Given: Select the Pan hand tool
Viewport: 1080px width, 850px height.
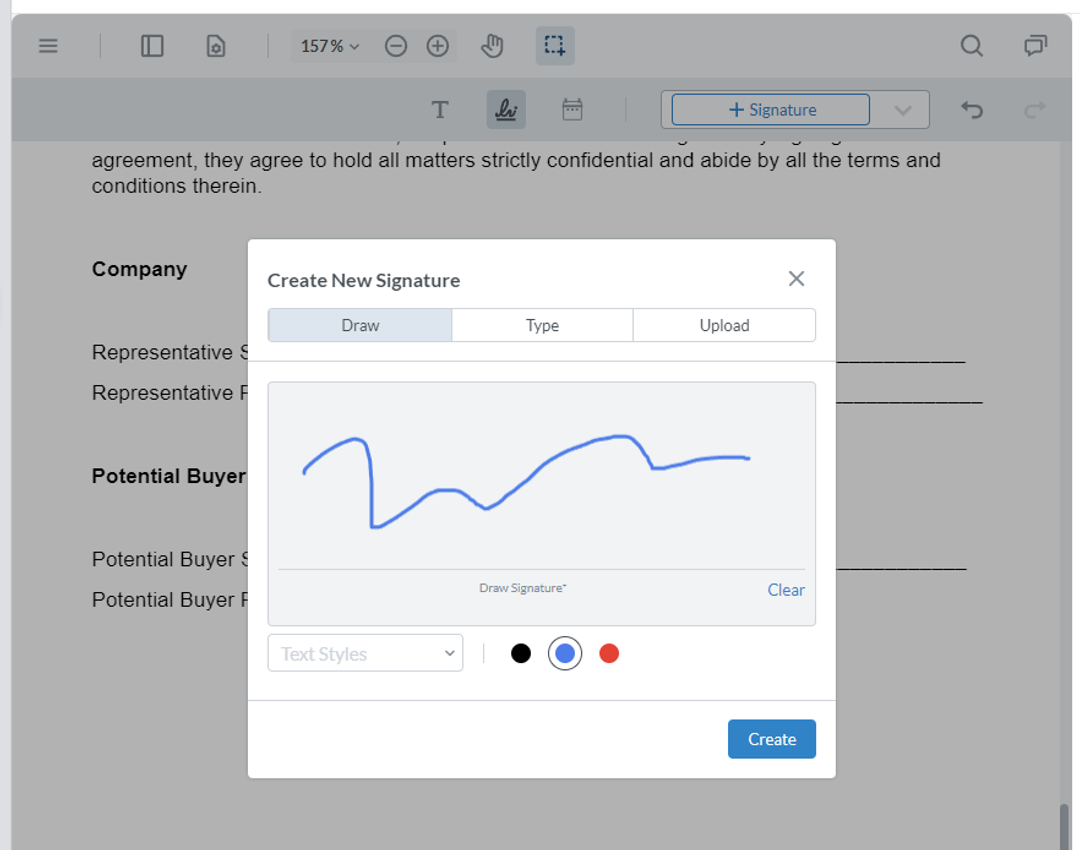Looking at the screenshot, I should (x=492, y=46).
